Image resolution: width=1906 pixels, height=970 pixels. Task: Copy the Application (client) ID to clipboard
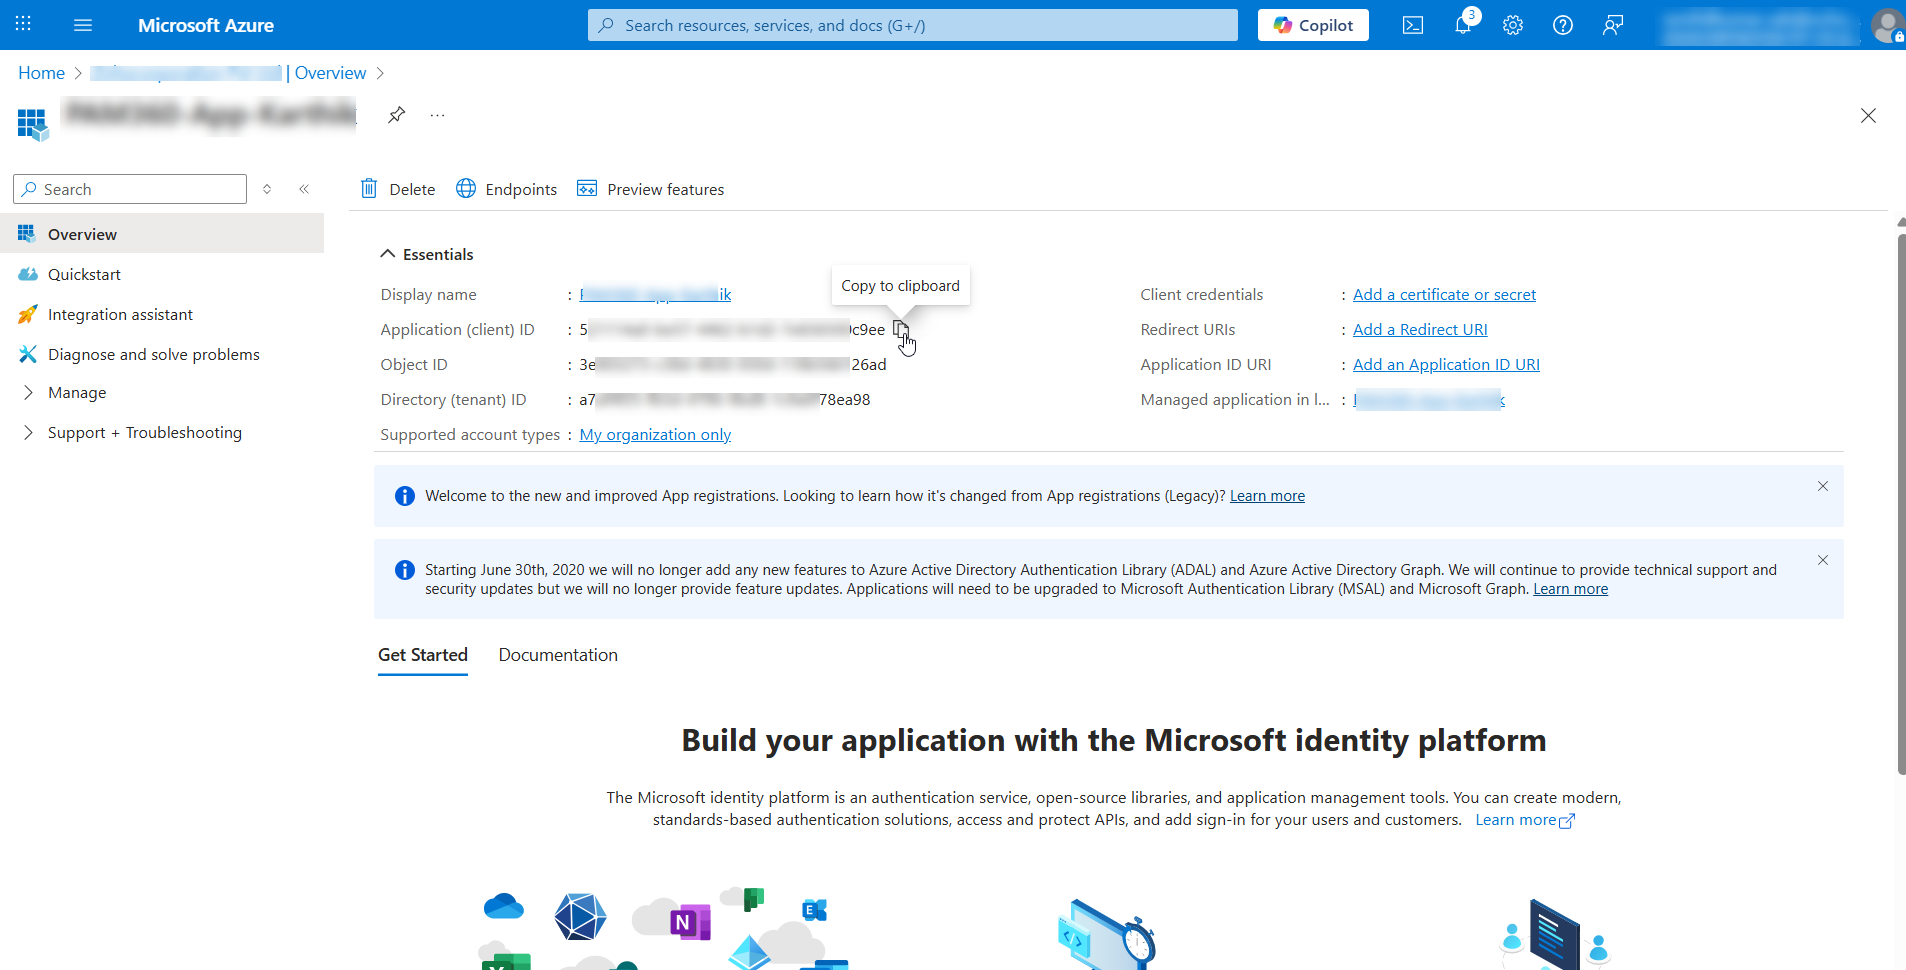901,330
